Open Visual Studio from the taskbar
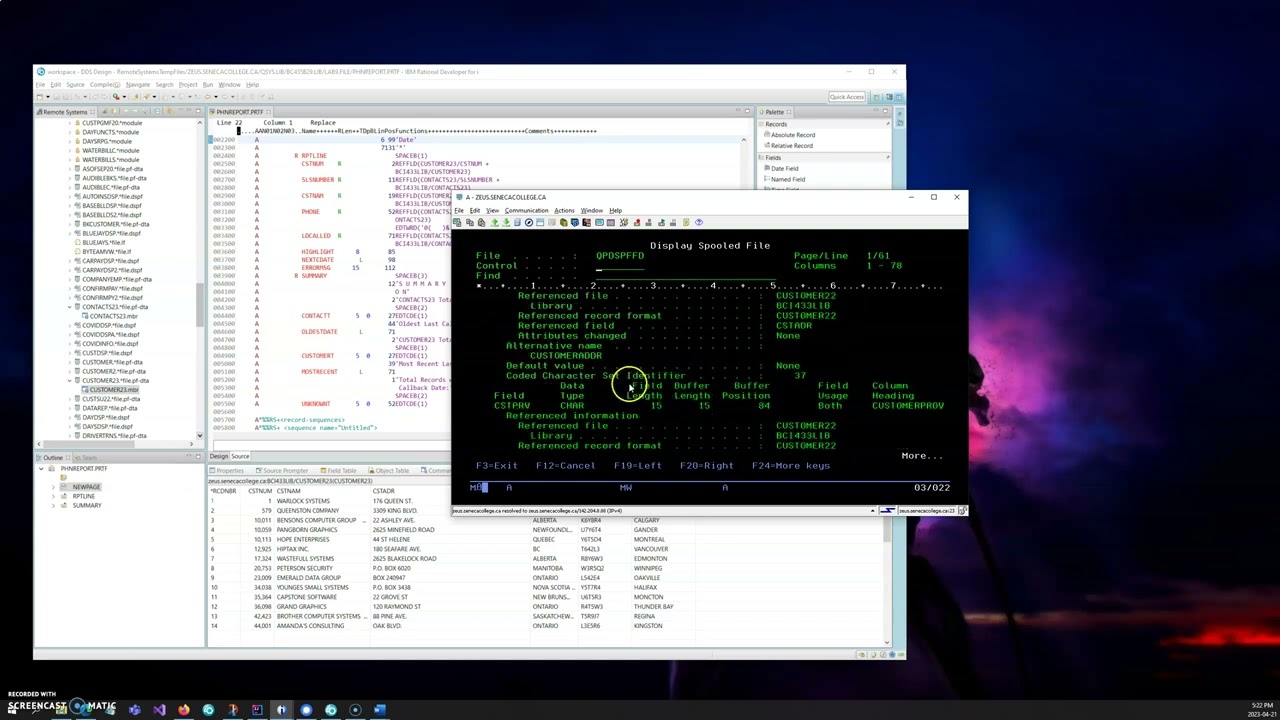The height and width of the screenshot is (720, 1280). click(x=159, y=710)
